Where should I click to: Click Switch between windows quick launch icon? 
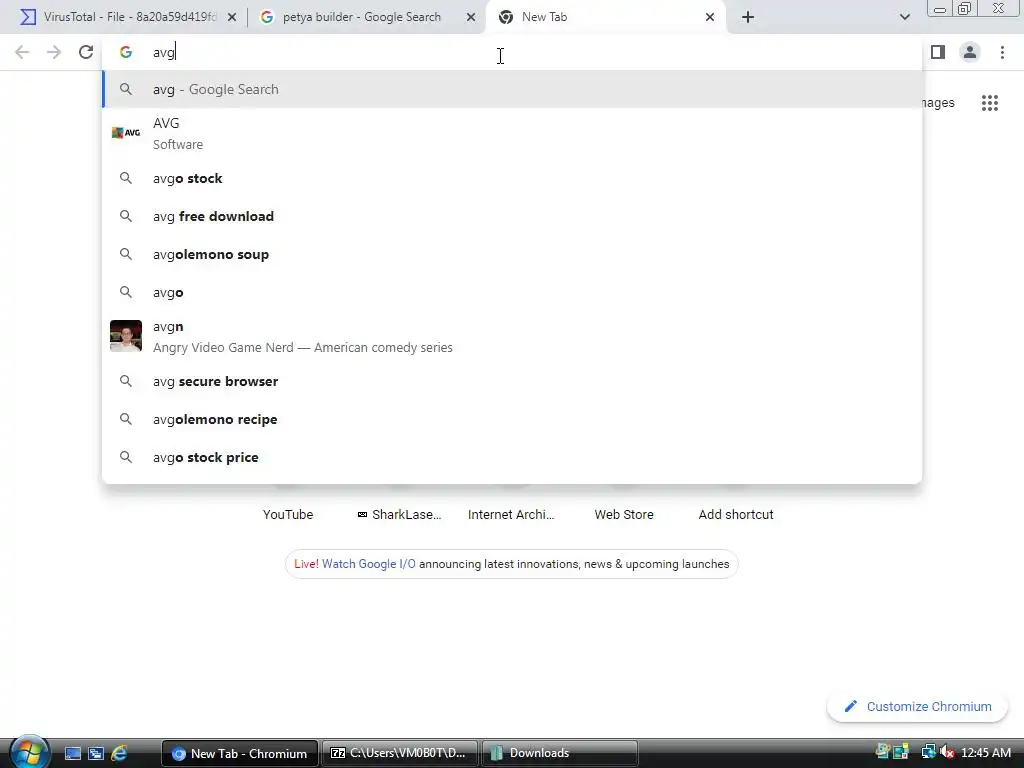tap(96, 753)
